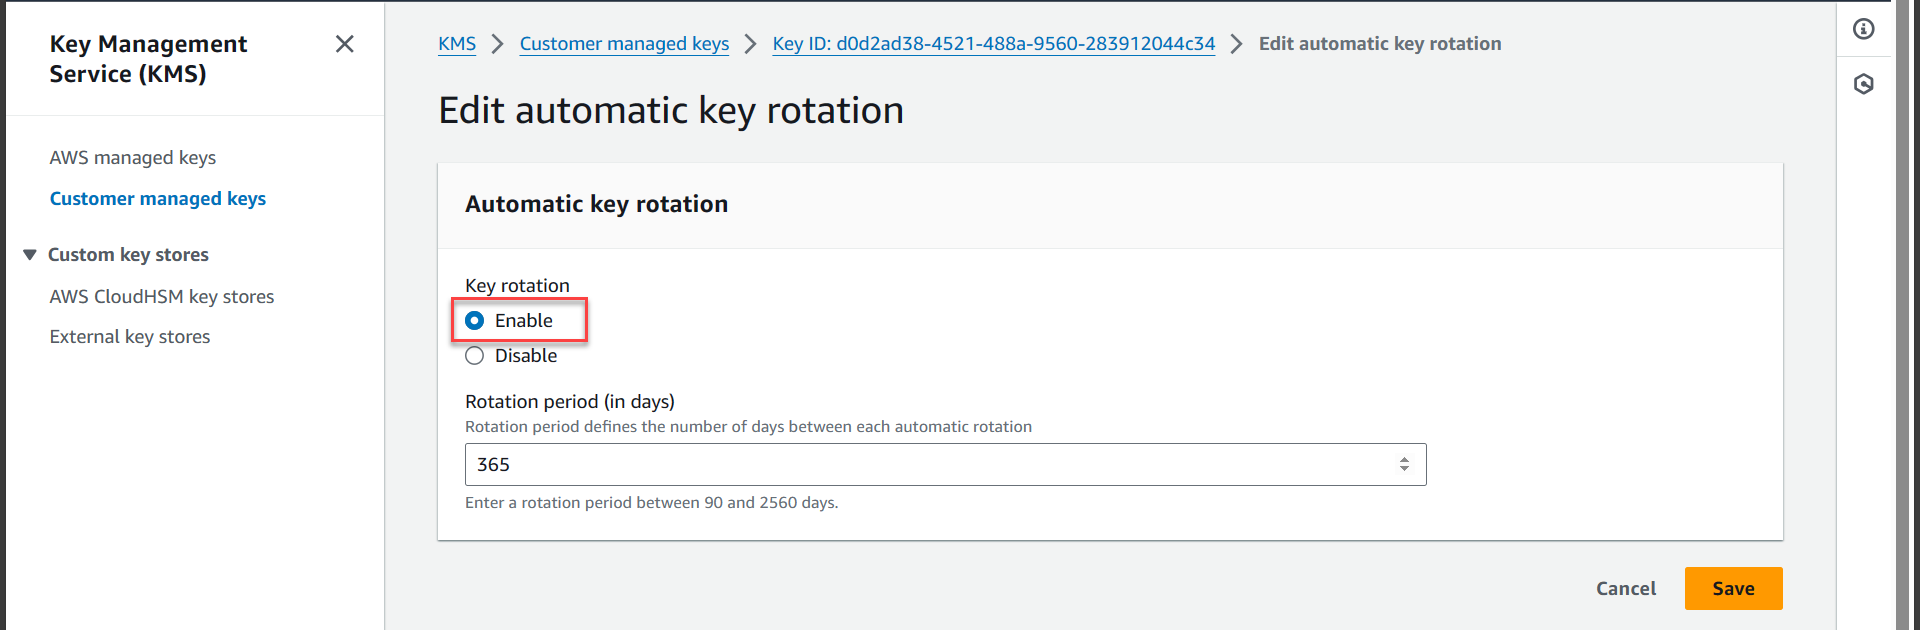1920x630 pixels.
Task: Click the breadcrumb chevron after KMS
Action: tap(497, 44)
